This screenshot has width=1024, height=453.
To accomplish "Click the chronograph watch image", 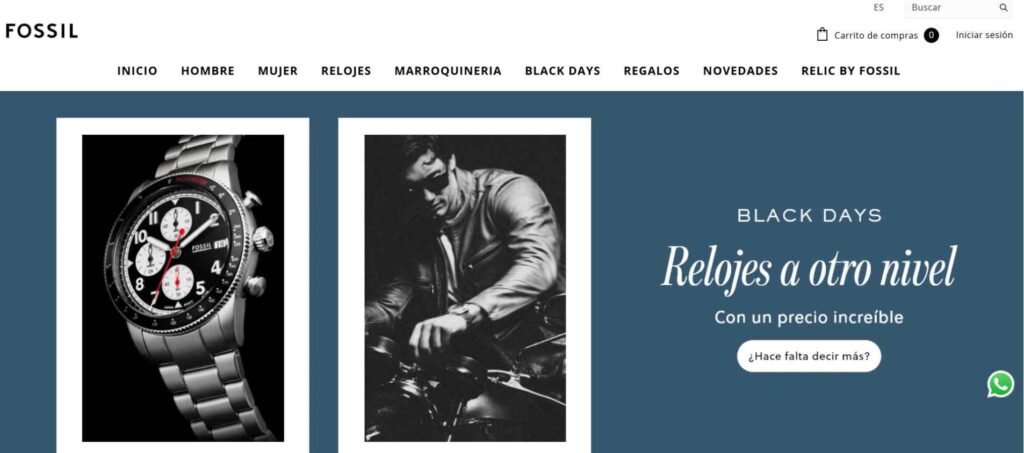I will tap(183, 288).
